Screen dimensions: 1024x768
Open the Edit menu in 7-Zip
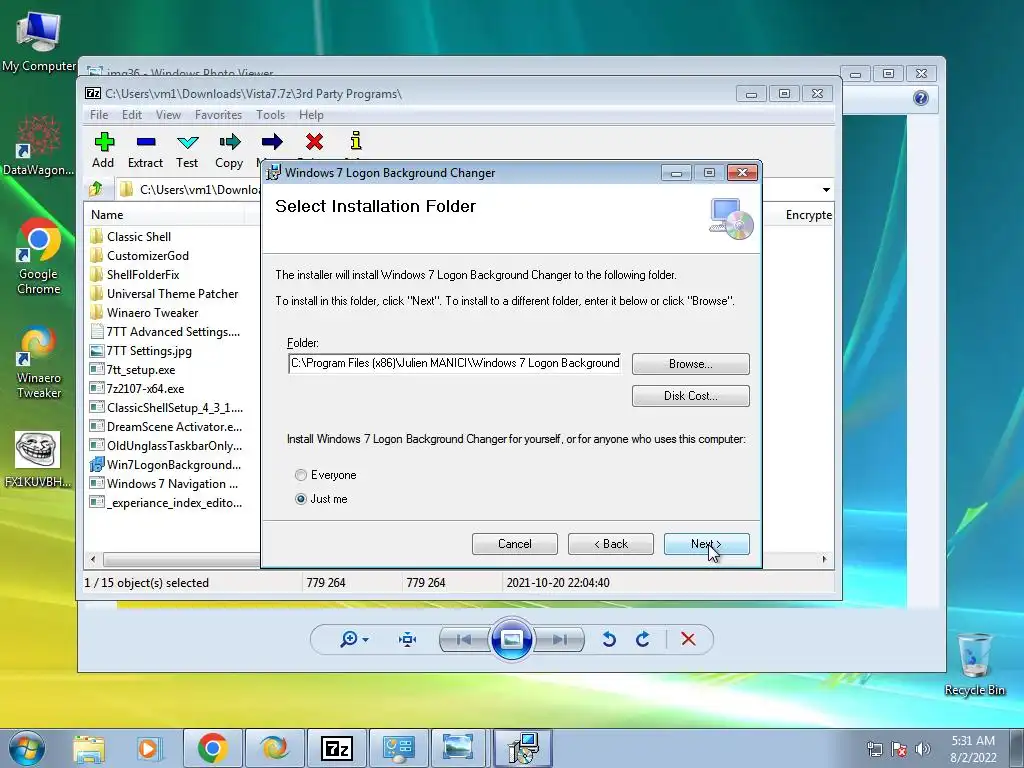[132, 115]
